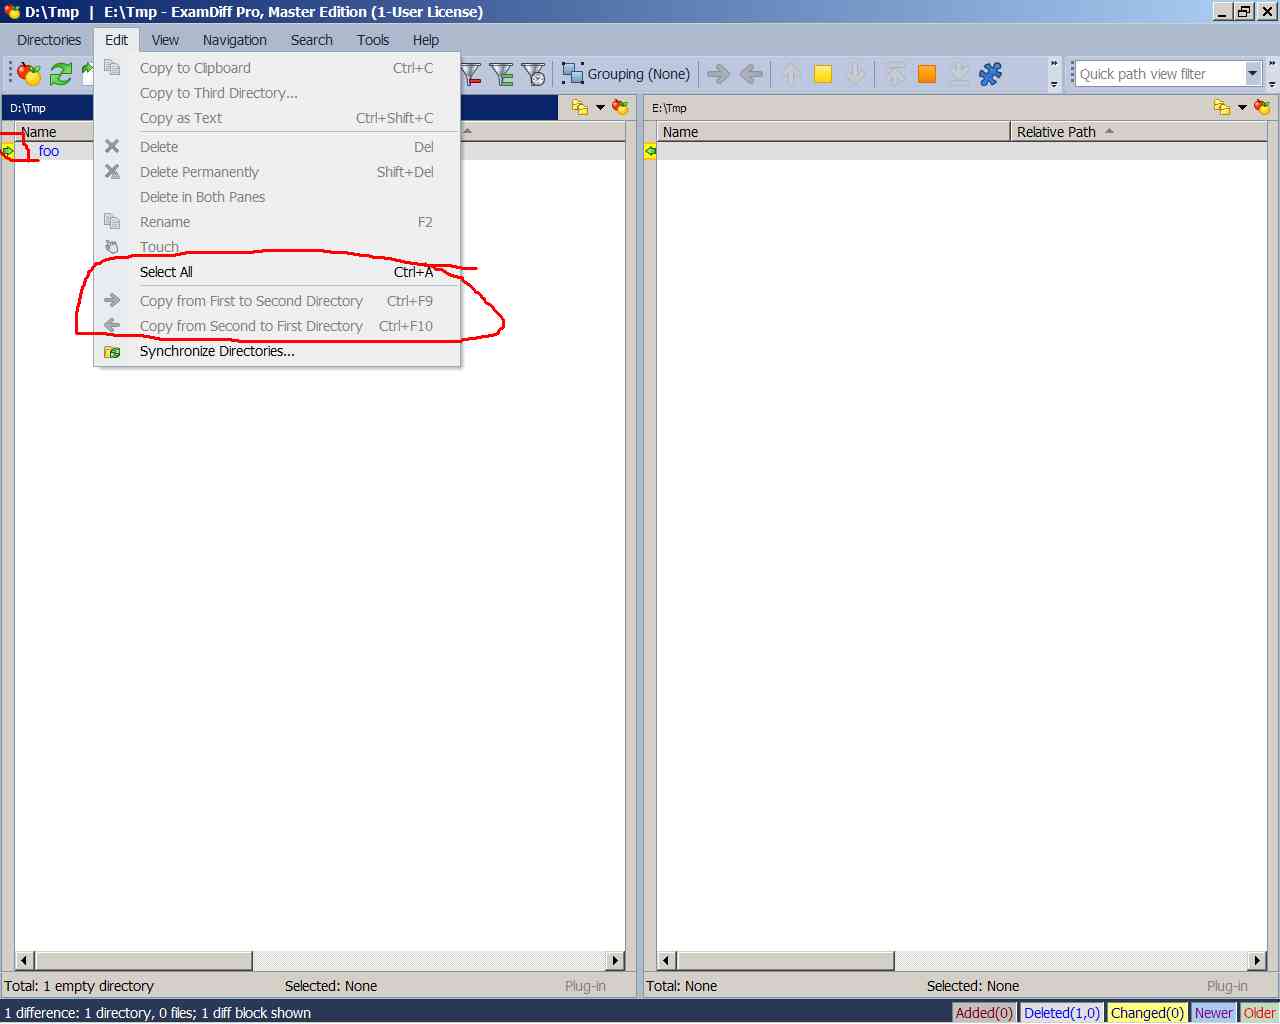
Task: Click in the Quick path view filter field
Action: tap(1160, 74)
